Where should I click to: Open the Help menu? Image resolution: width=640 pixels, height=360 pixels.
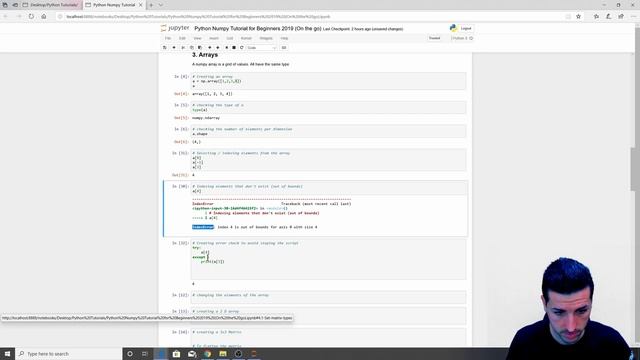[284, 38]
